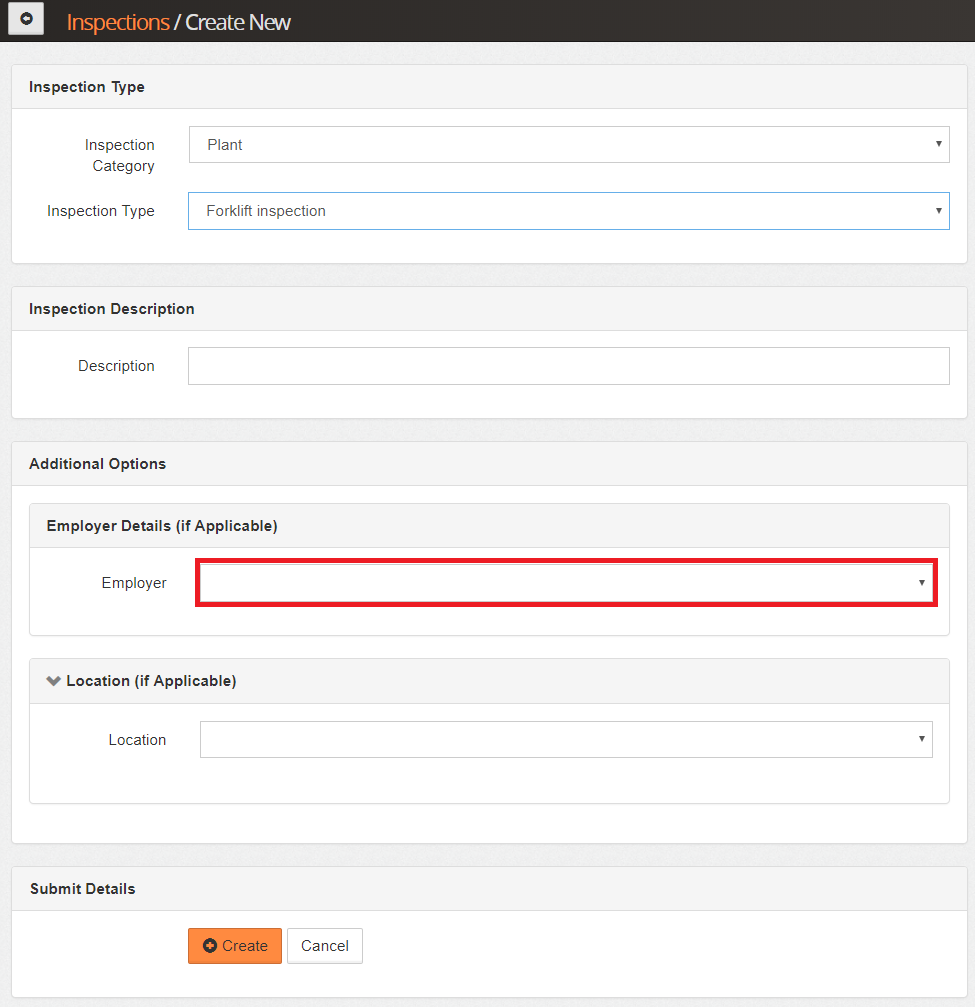The height and width of the screenshot is (1007, 975).
Task: Open the Location dropdown
Action: point(565,740)
